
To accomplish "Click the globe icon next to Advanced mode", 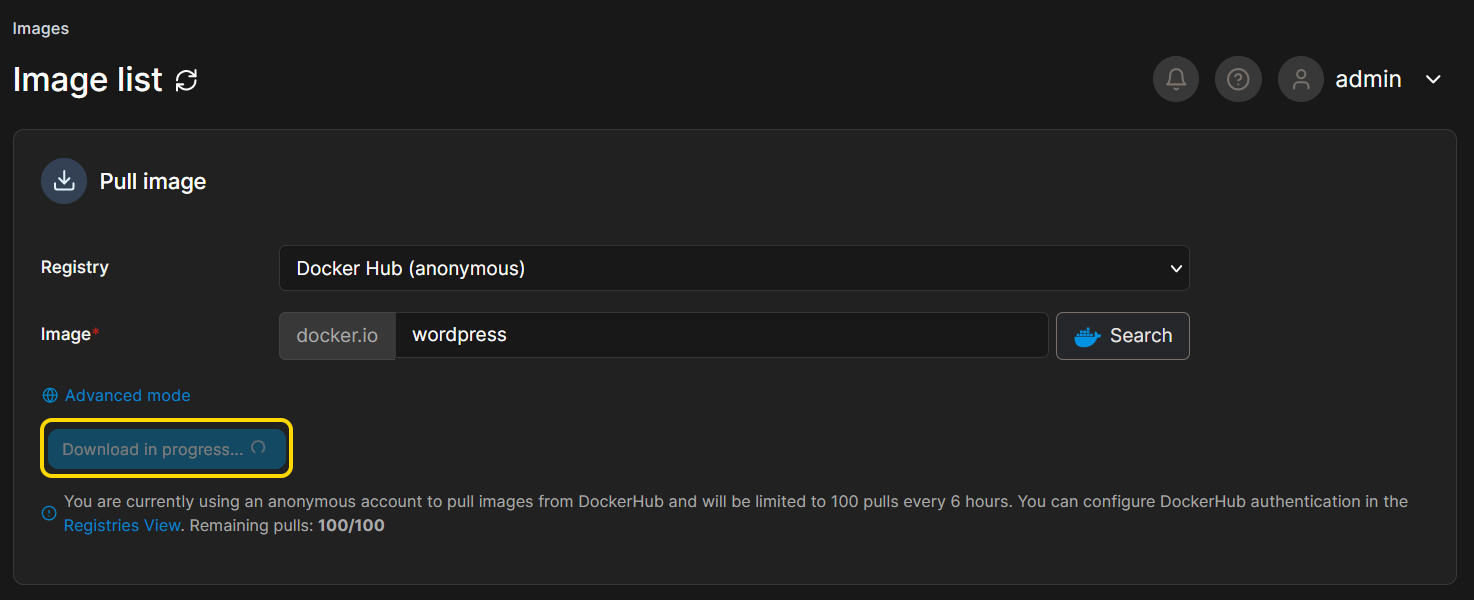I will click(50, 396).
